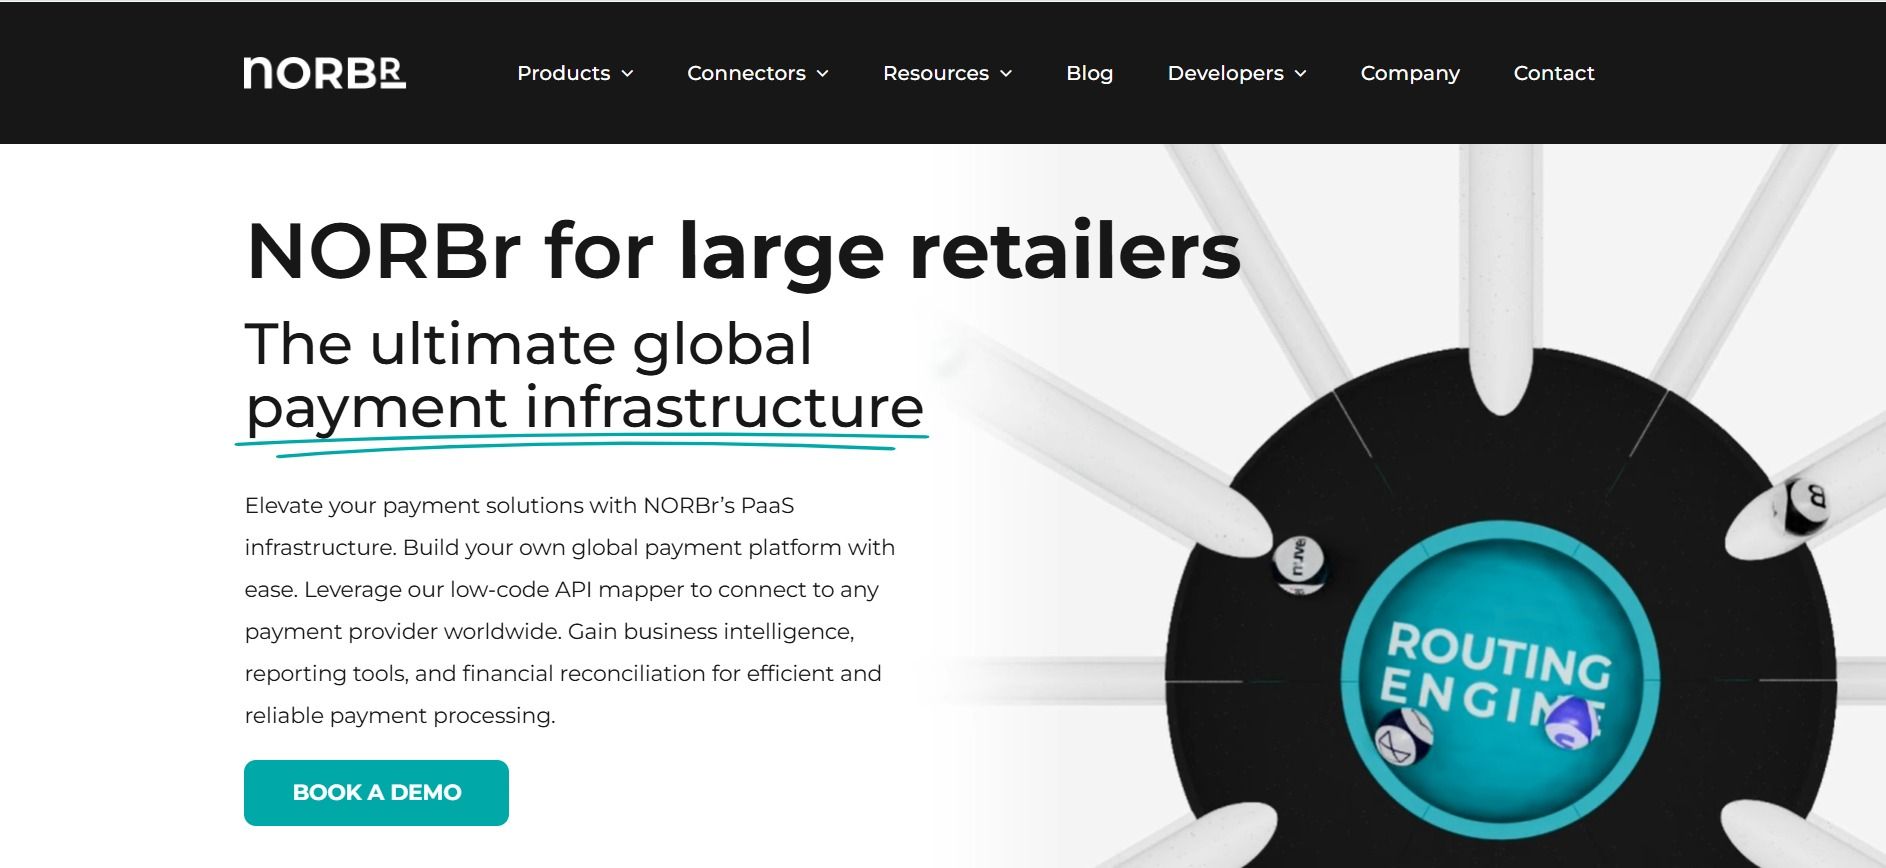Open the Products menu
The image size is (1886, 868).
tap(563, 73)
